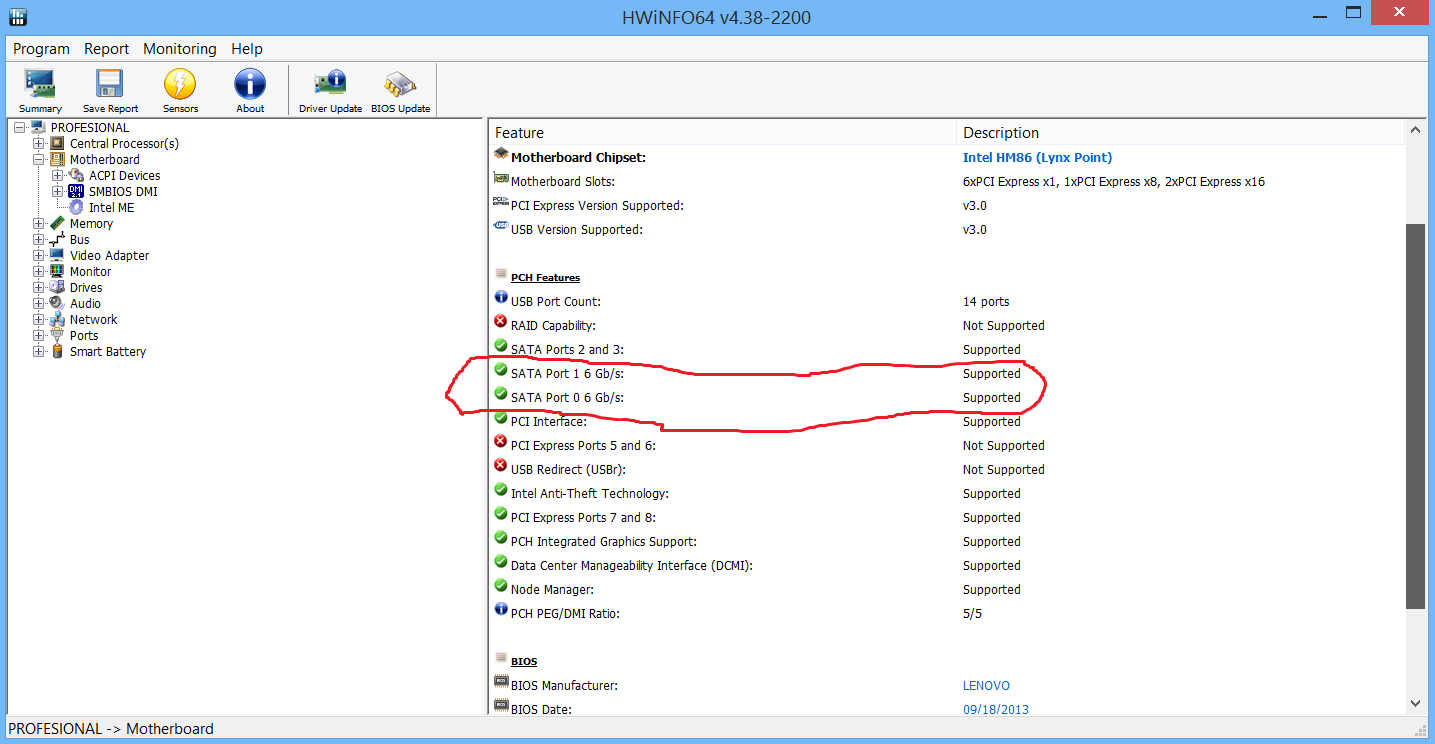The width and height of the screenshot is (1435, 744).
Task: Collapse the PROFESIONAL root node
Action: (20, 127)
